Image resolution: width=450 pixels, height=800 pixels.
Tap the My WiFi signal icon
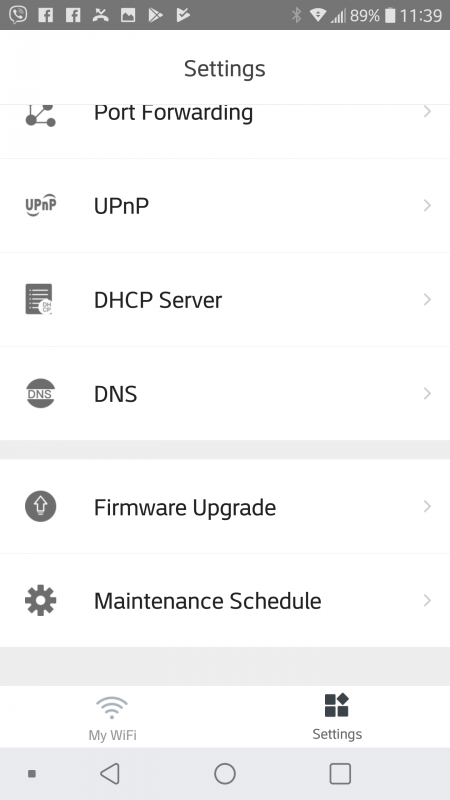(112, 707)
